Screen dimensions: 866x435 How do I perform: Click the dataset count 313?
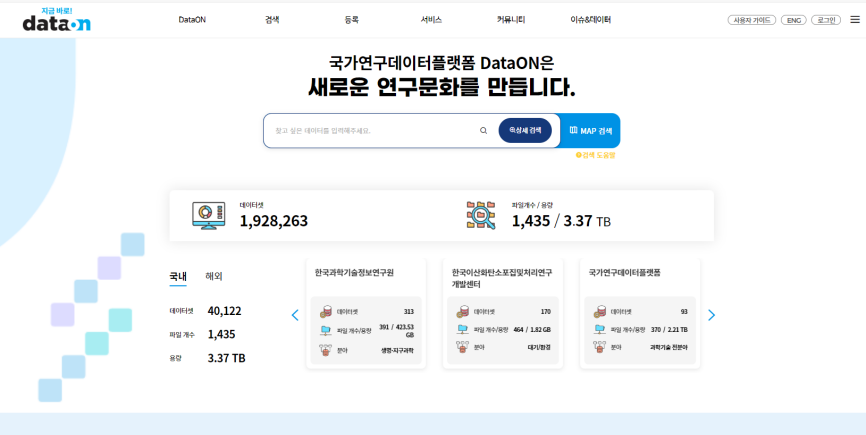coord(409,312)
